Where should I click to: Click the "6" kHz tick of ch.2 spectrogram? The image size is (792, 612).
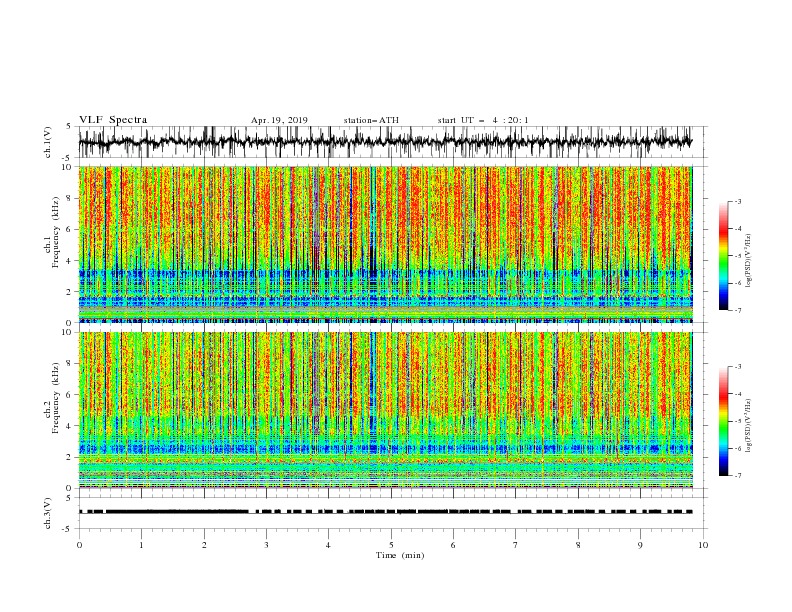click(x=69, y=394)
